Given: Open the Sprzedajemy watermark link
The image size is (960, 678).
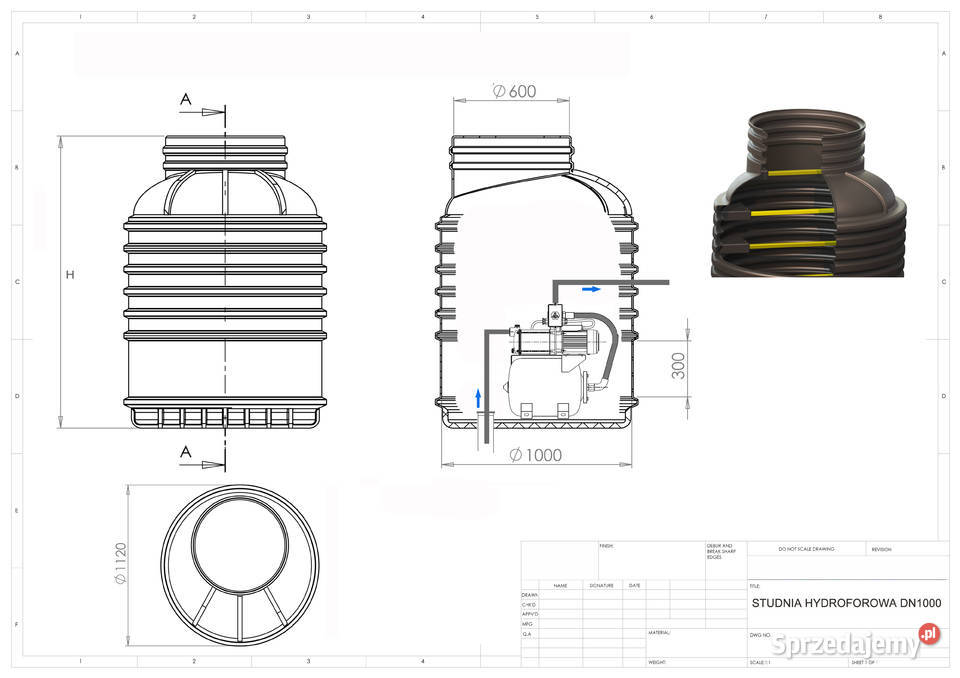Looking at the screenshot, I should [845, 645].
